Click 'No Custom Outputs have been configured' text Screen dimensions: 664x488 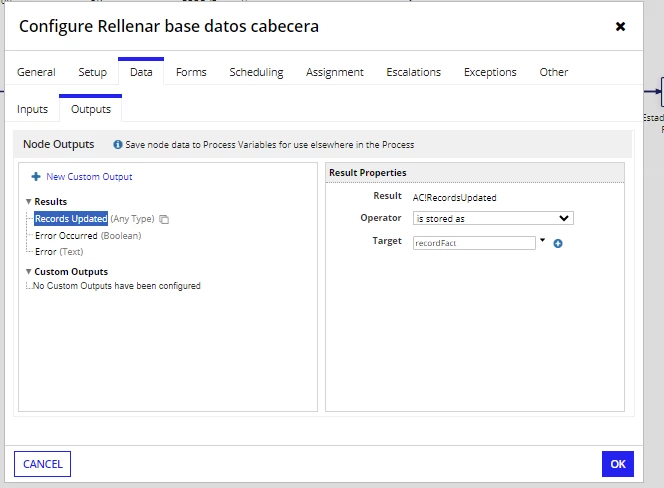tap(116, 286)
